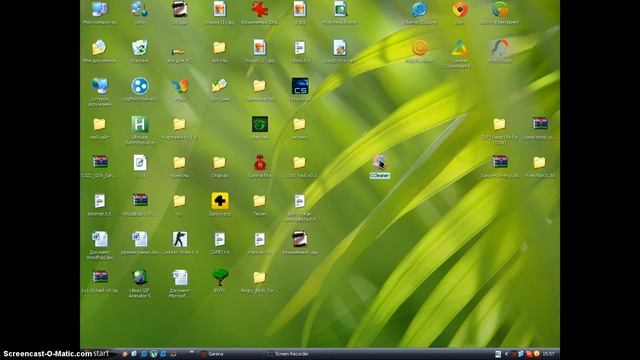Open the black icon with green swirl
Screen dimensions: 640x360
pyautogui.click(x=260, y=124)
